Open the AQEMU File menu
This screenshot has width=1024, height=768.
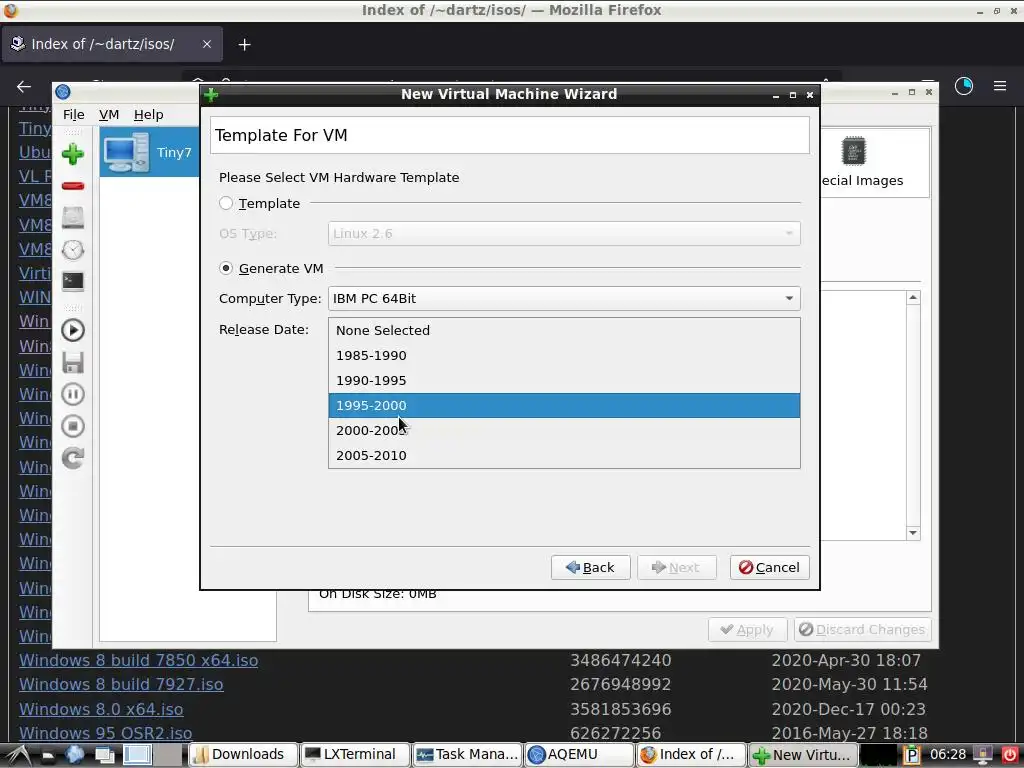[x=74, y=114]
